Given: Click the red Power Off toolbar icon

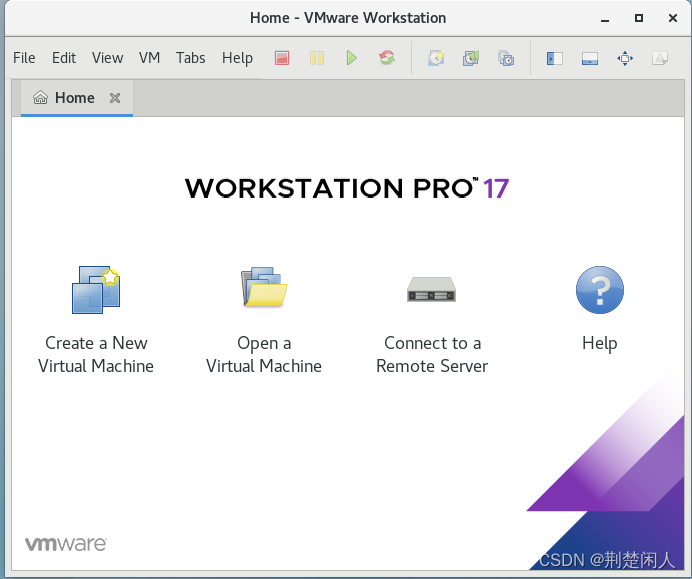Looking at the screenshot, I should coord(282,58).
